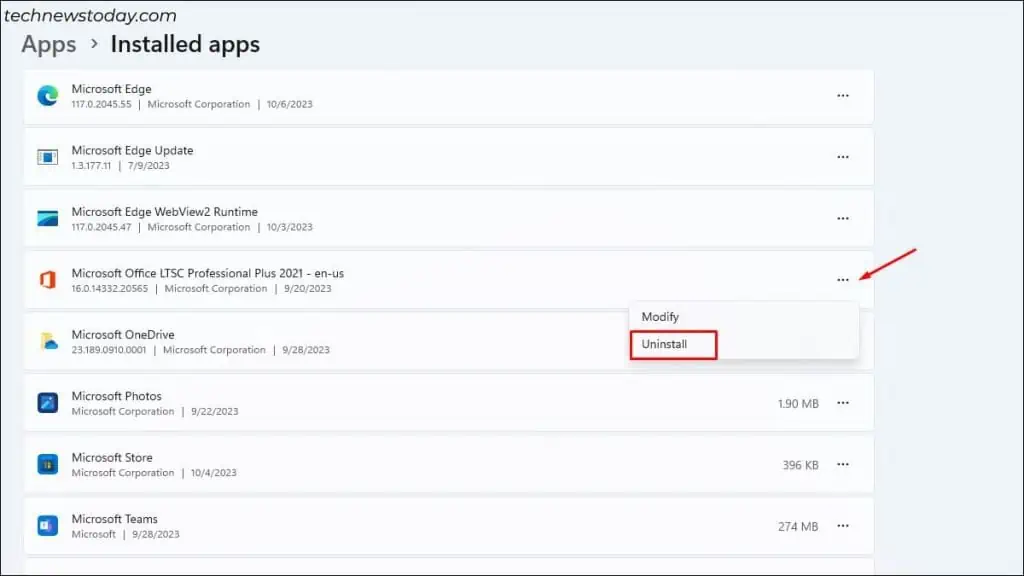This screenshot has width=1024, height=576.
Task: Expand options for Edge WebView2 Runtime
Action: tap(843, 219)
